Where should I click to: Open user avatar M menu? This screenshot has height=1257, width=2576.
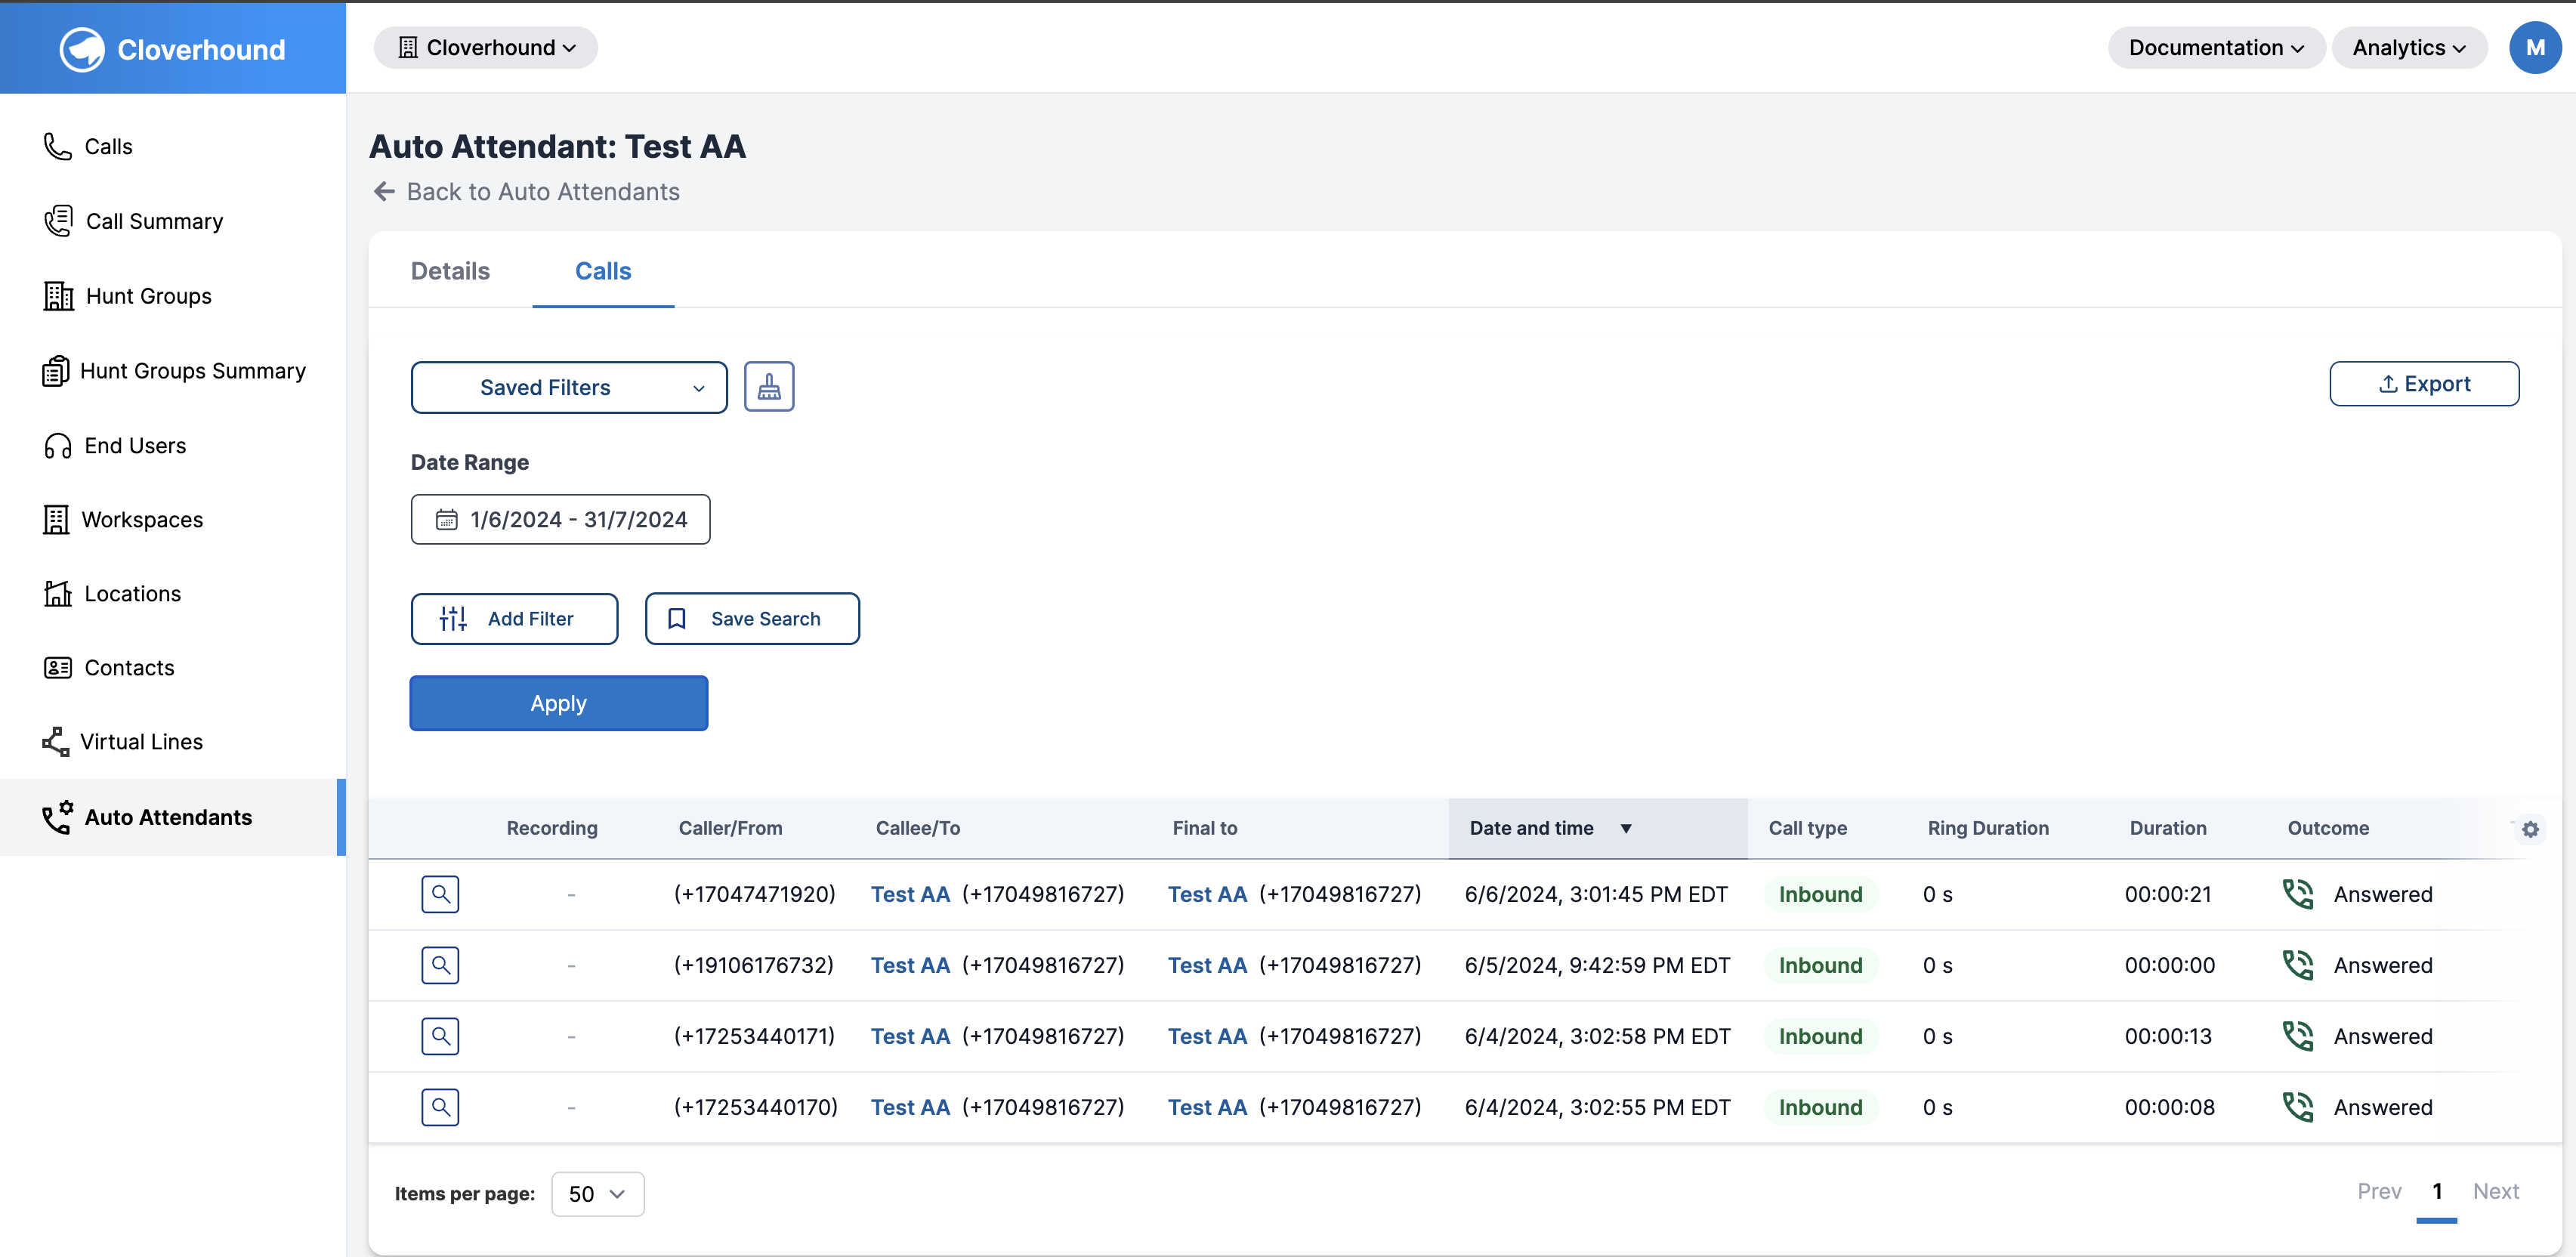click(x=2534, y=48)
